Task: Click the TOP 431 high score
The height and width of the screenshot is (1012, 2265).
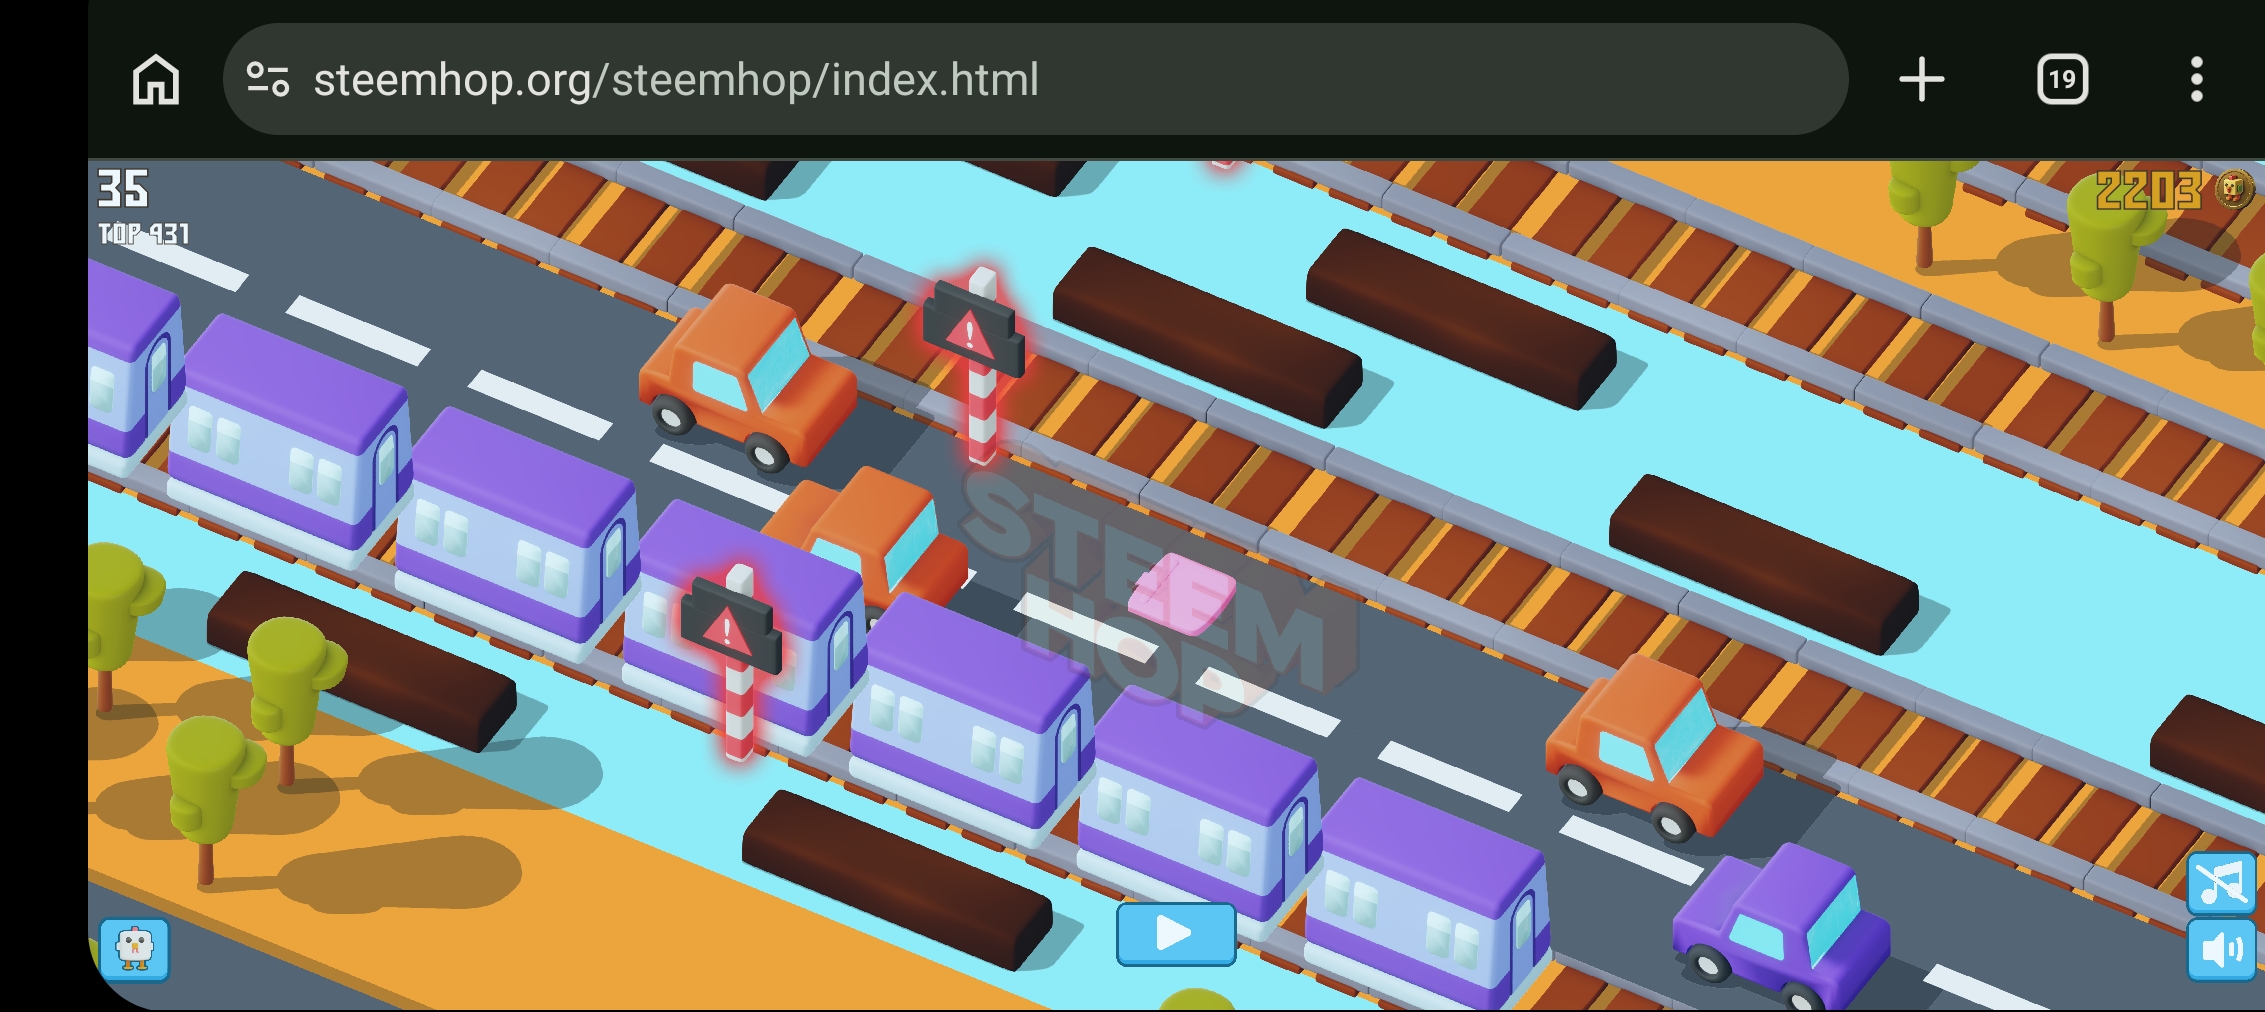Action: pos(143,233)
